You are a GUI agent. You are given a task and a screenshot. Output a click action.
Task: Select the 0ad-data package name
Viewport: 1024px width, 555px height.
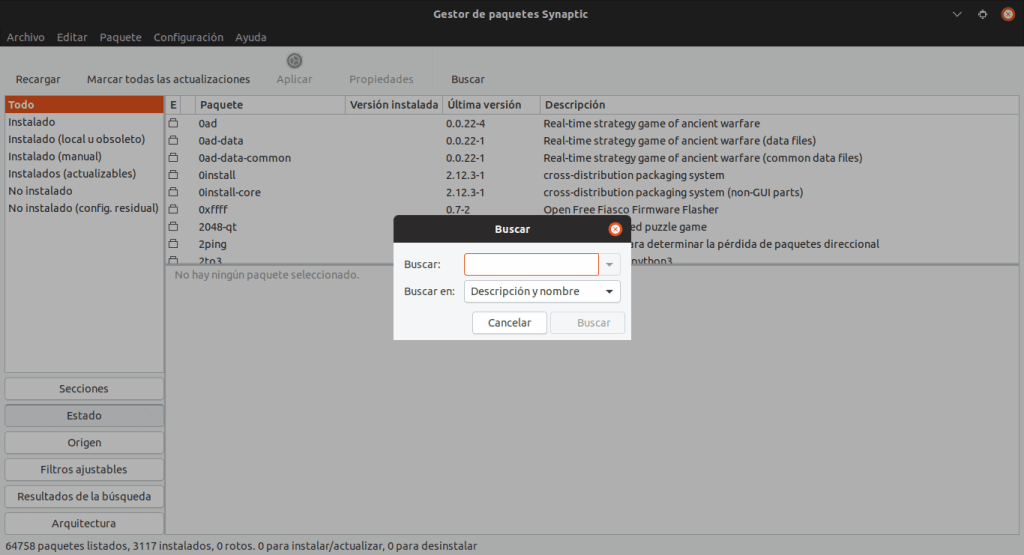tap(221, 140)
